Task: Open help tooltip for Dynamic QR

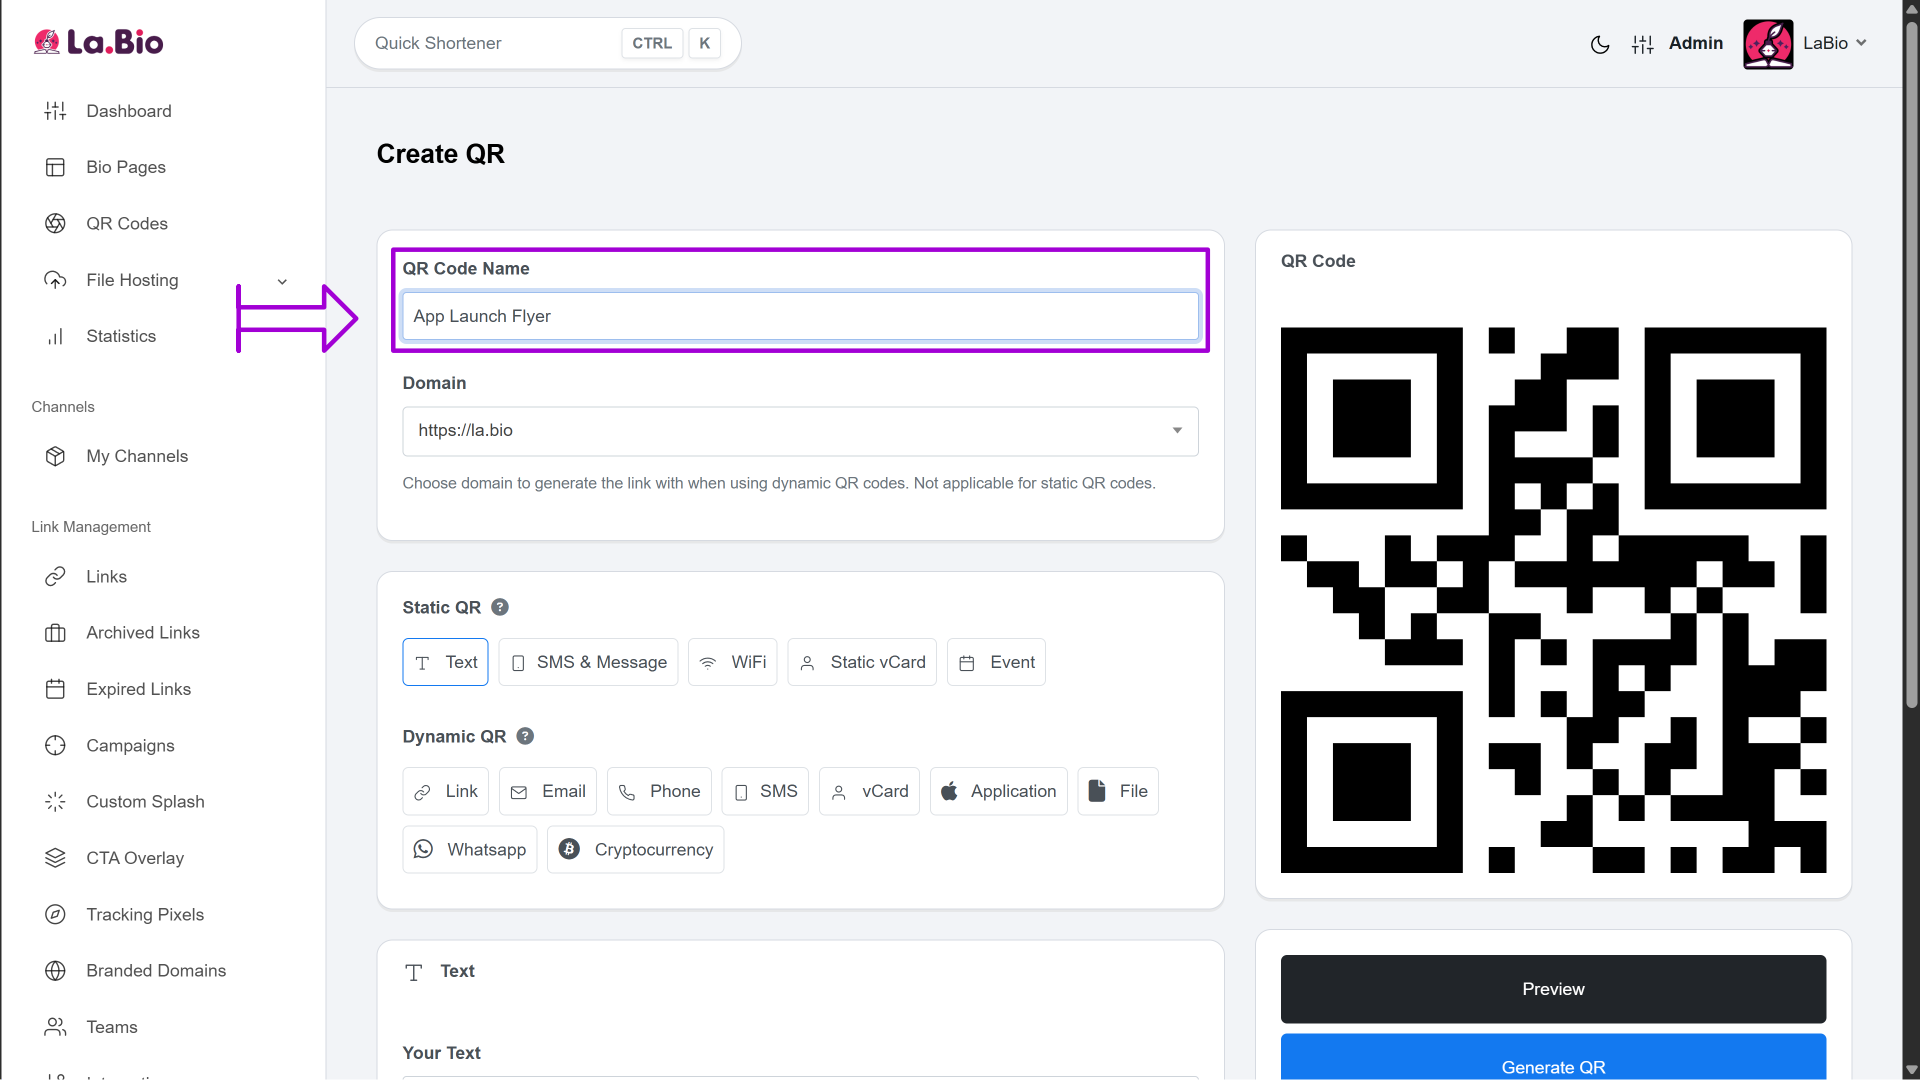Action: point(525,736)
